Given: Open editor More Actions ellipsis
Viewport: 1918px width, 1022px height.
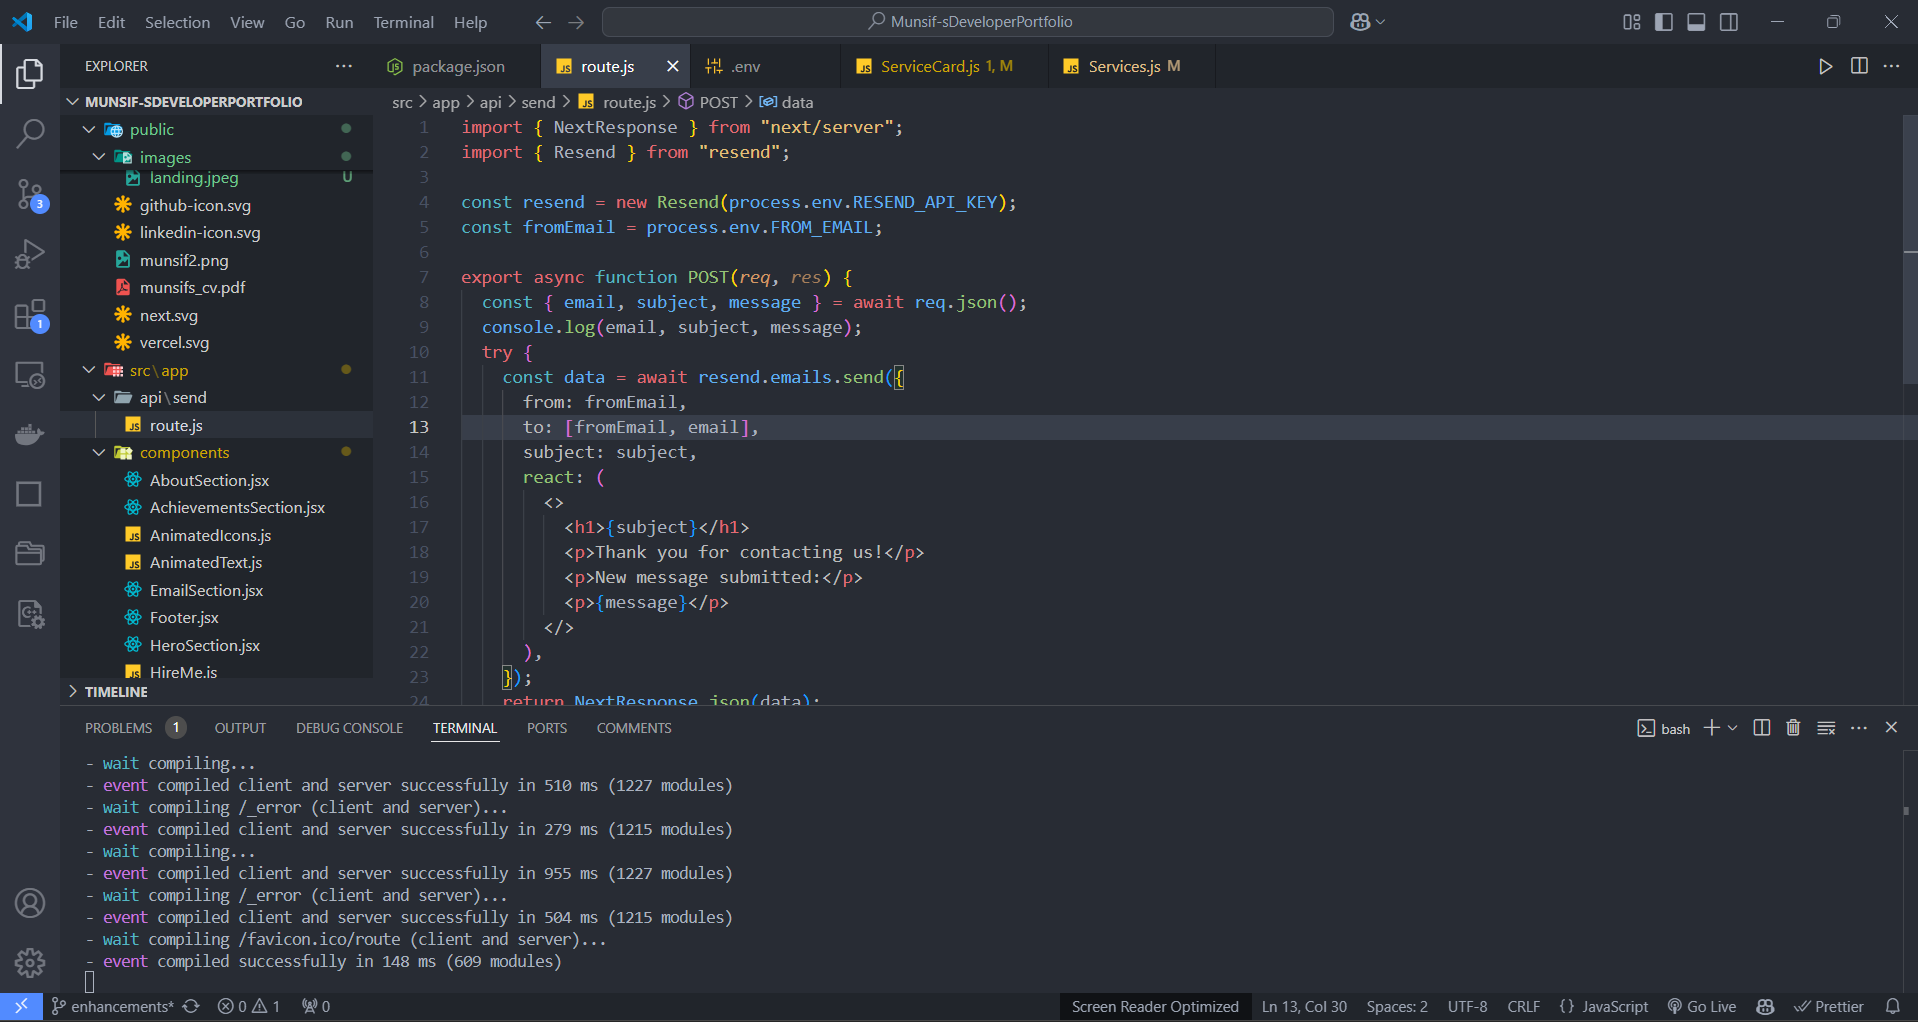Looking at the screenshot, I should click(x=1891, y=66).
